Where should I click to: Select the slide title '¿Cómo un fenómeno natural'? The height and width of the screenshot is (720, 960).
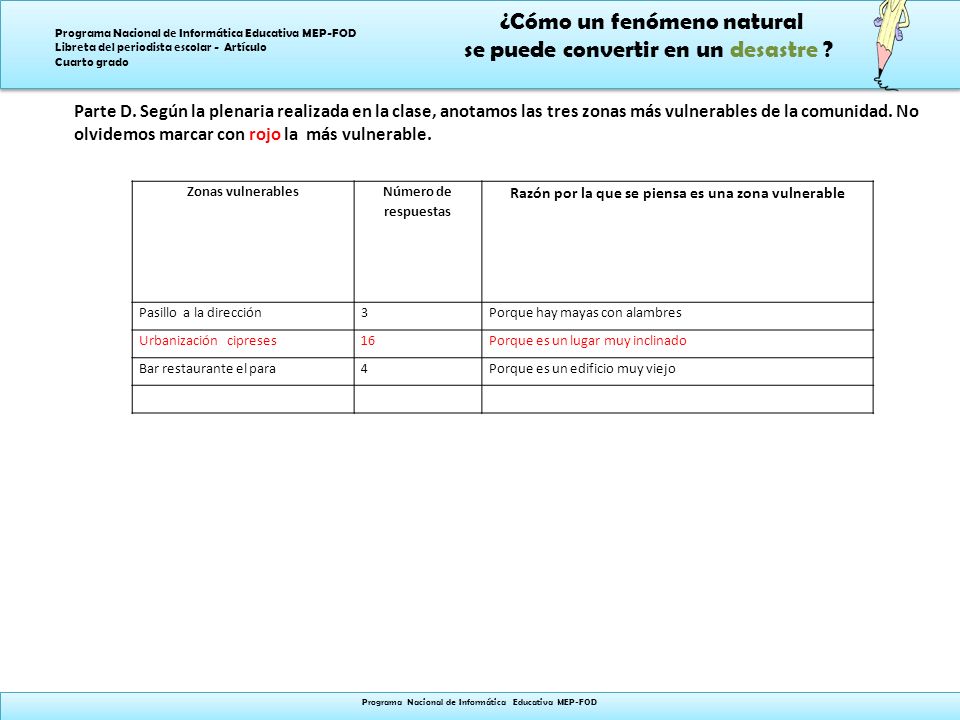coord(651,22)
